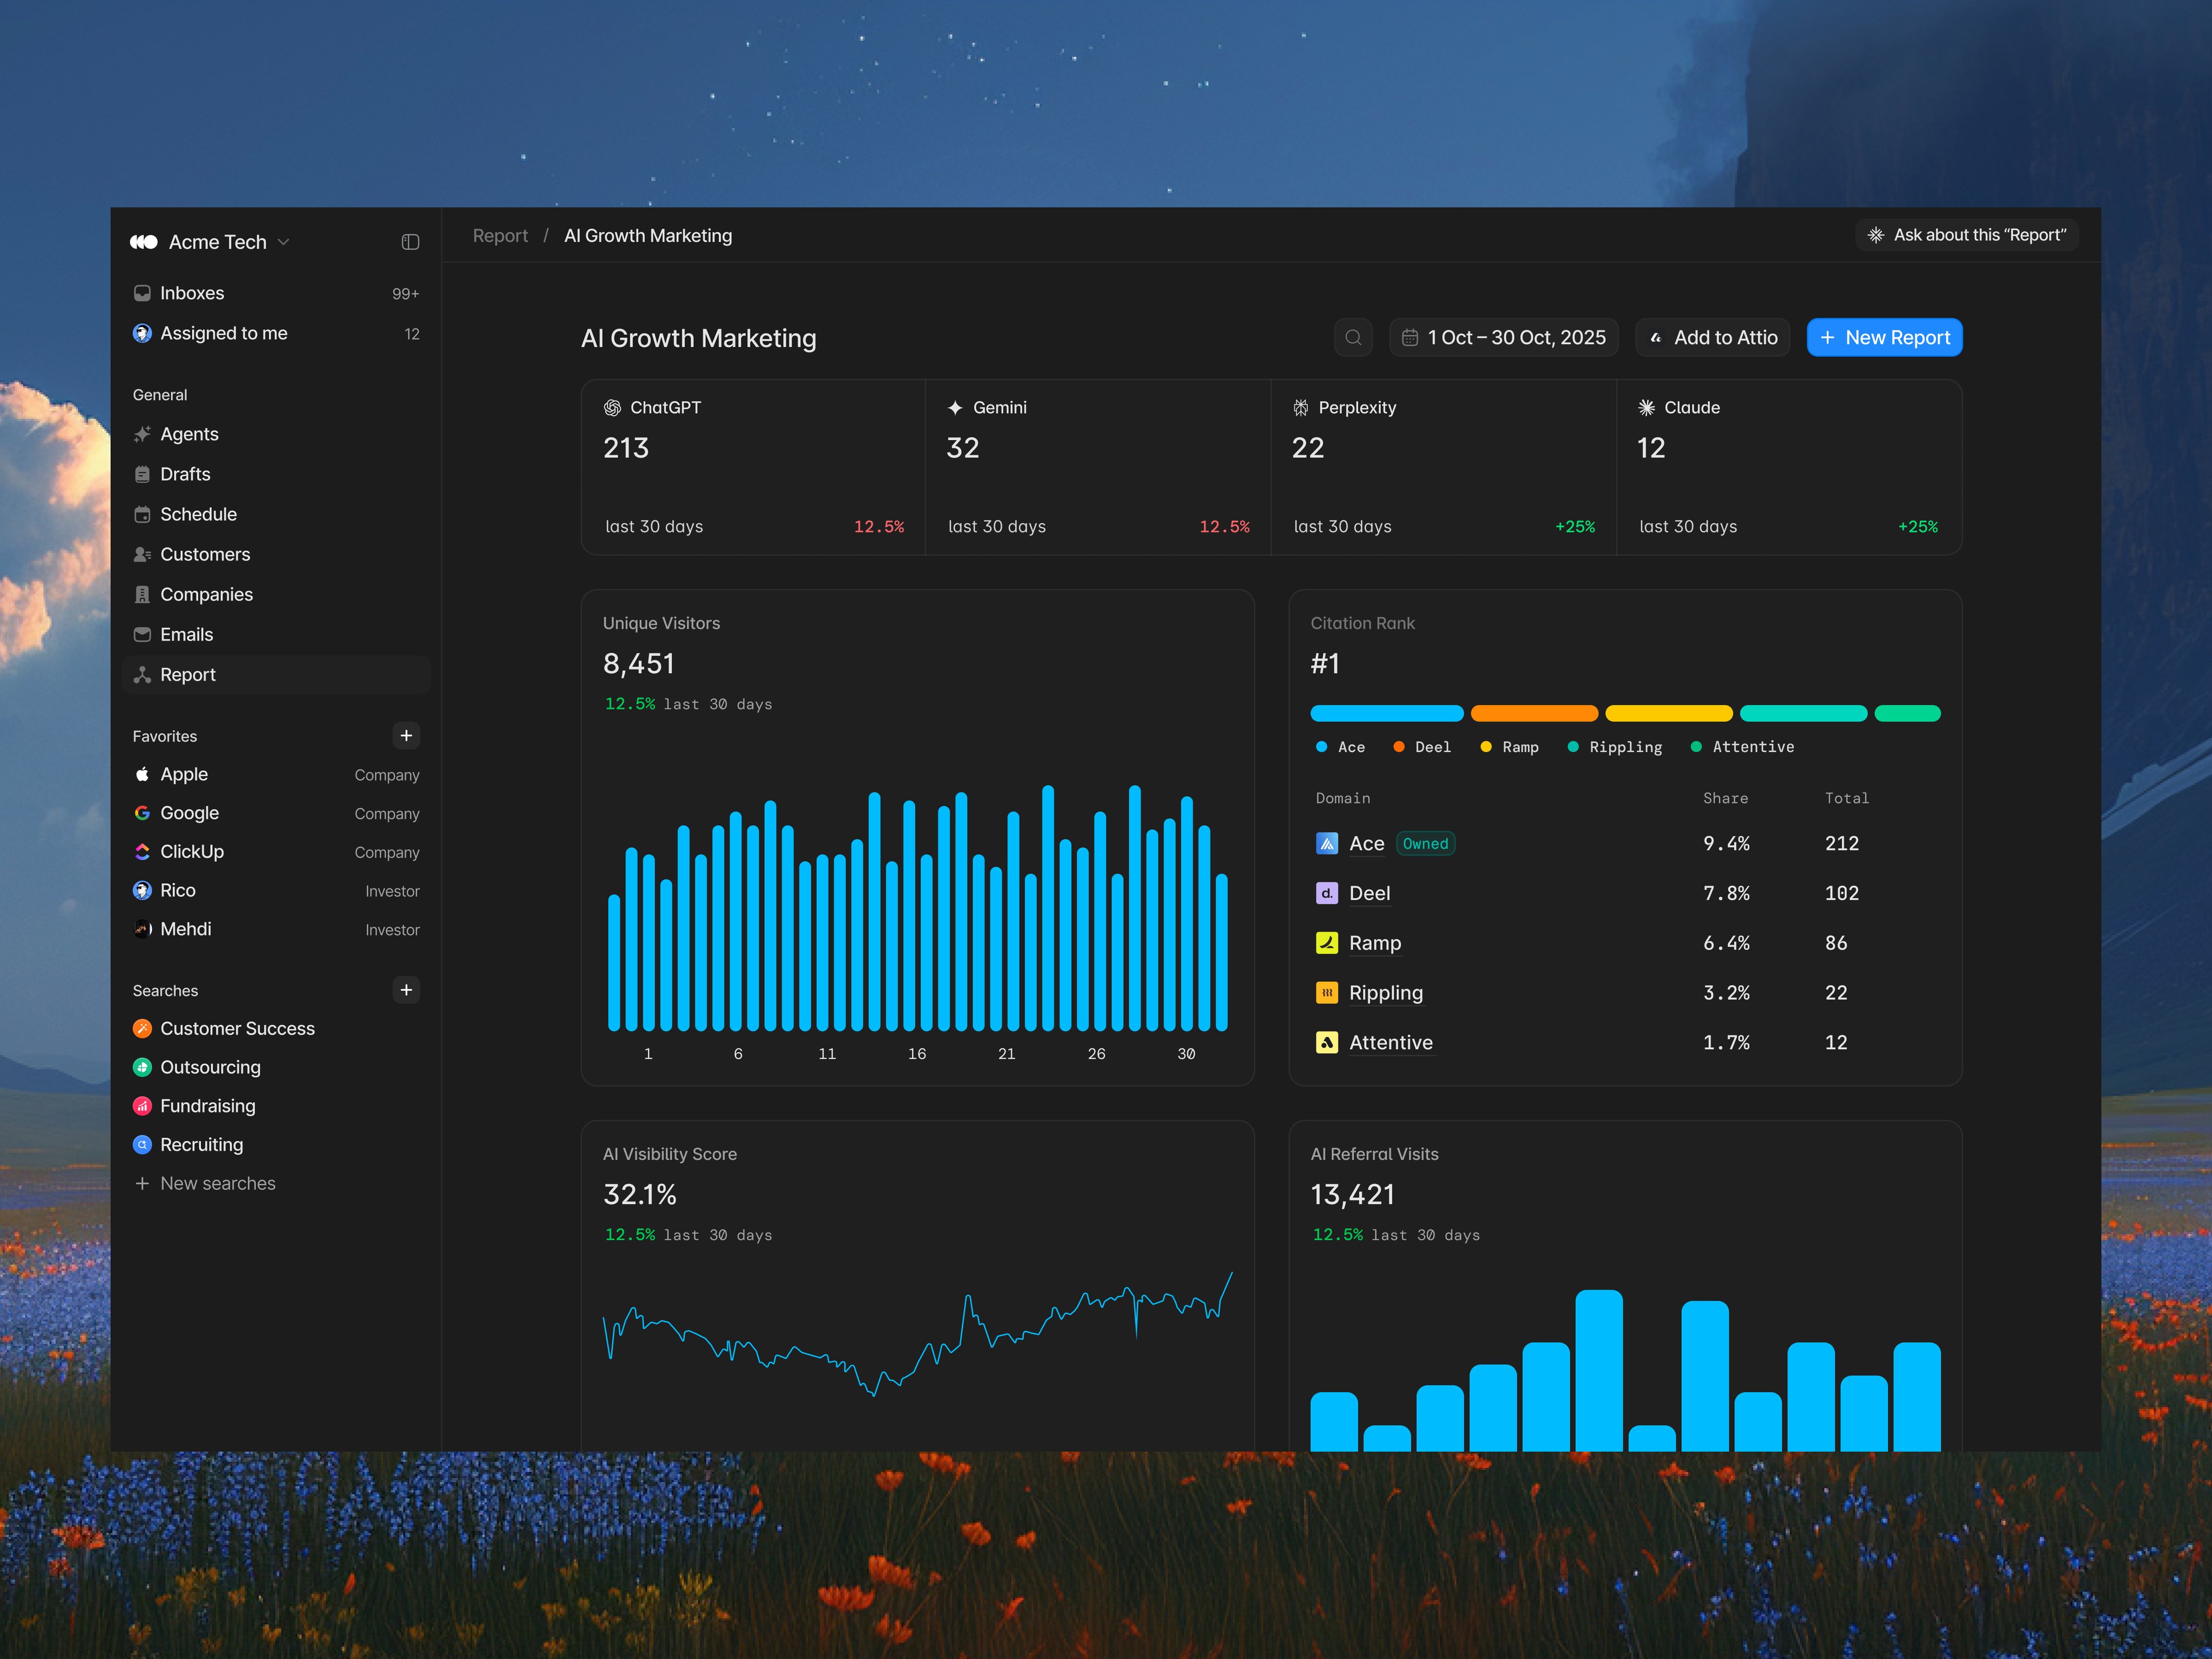Screen dimensions: 2212x1659
Task: Click the Ace domain logo icon
Action: [x=1327, y=844]
